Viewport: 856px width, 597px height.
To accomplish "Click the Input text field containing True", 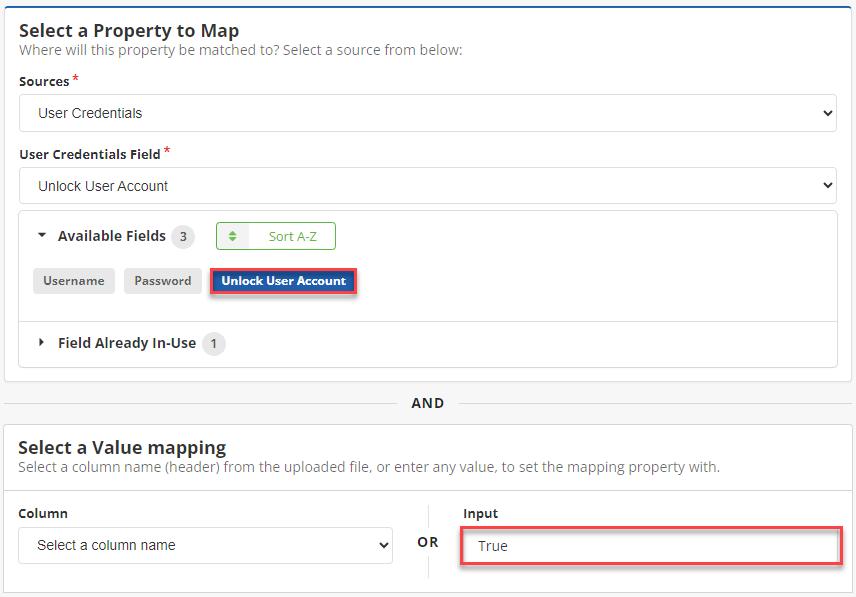I will (650, 547).
